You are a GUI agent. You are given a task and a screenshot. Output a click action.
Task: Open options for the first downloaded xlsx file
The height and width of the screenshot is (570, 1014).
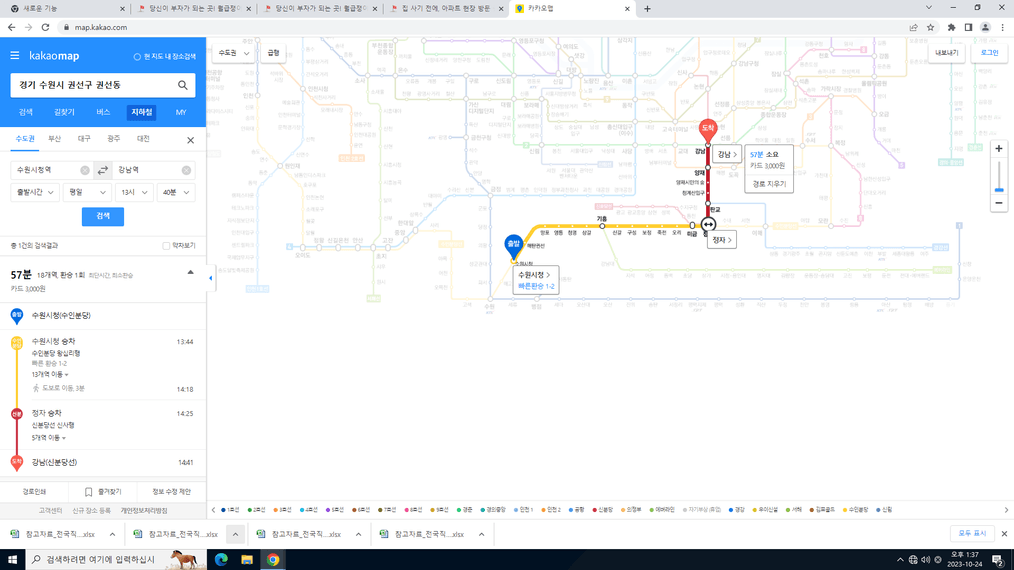(x=113, y=534)
